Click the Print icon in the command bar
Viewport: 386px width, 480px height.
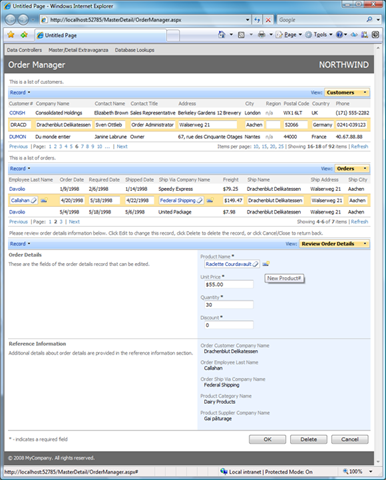pyautogui.click(x=262, y=34)
